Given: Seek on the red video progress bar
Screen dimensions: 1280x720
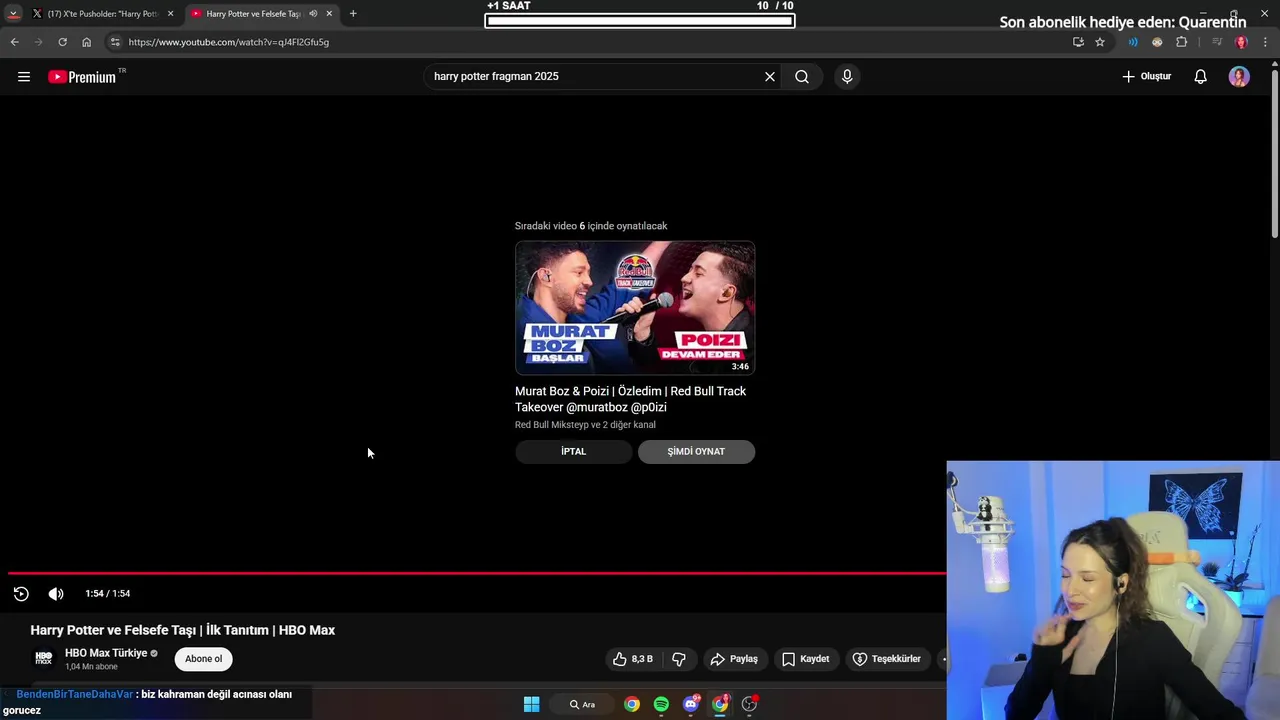Looking at the screenshot, I should point(476,573).
